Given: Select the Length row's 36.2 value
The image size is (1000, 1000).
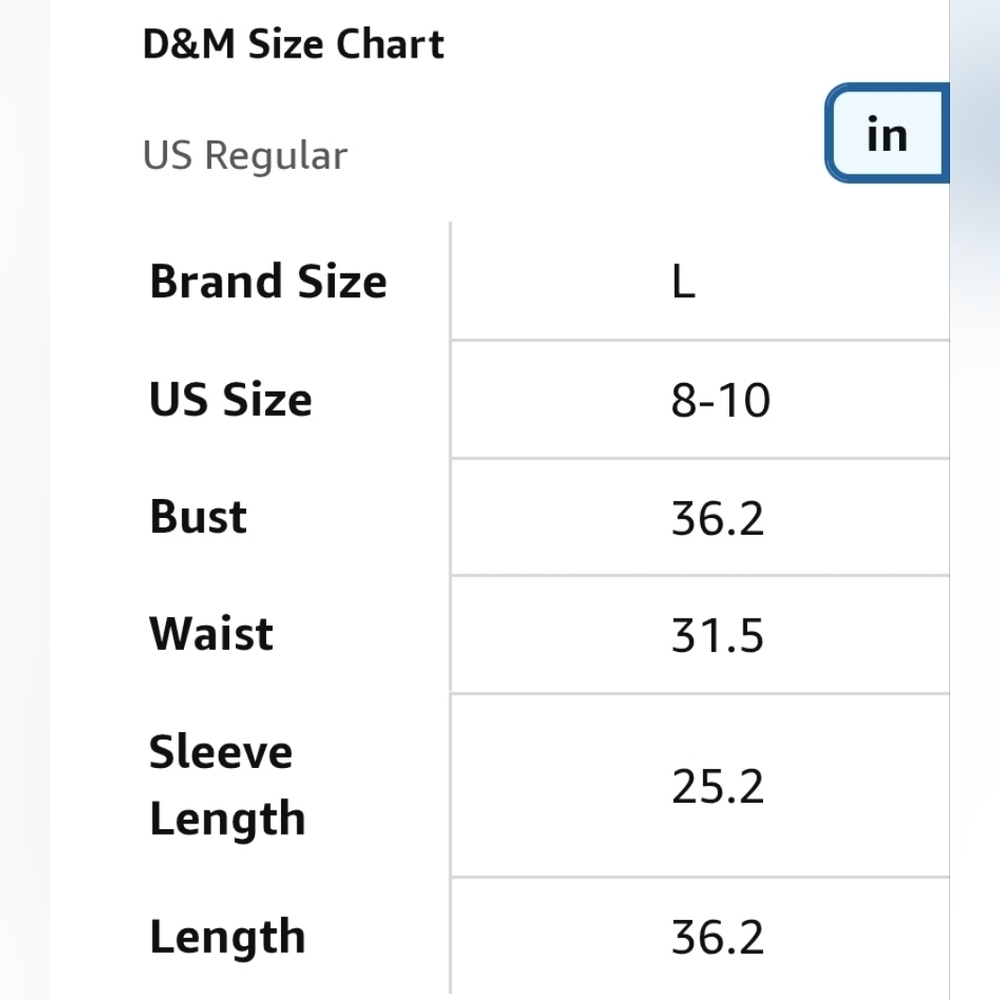Looking at the screenshot, I should click(x=717, y=938).
